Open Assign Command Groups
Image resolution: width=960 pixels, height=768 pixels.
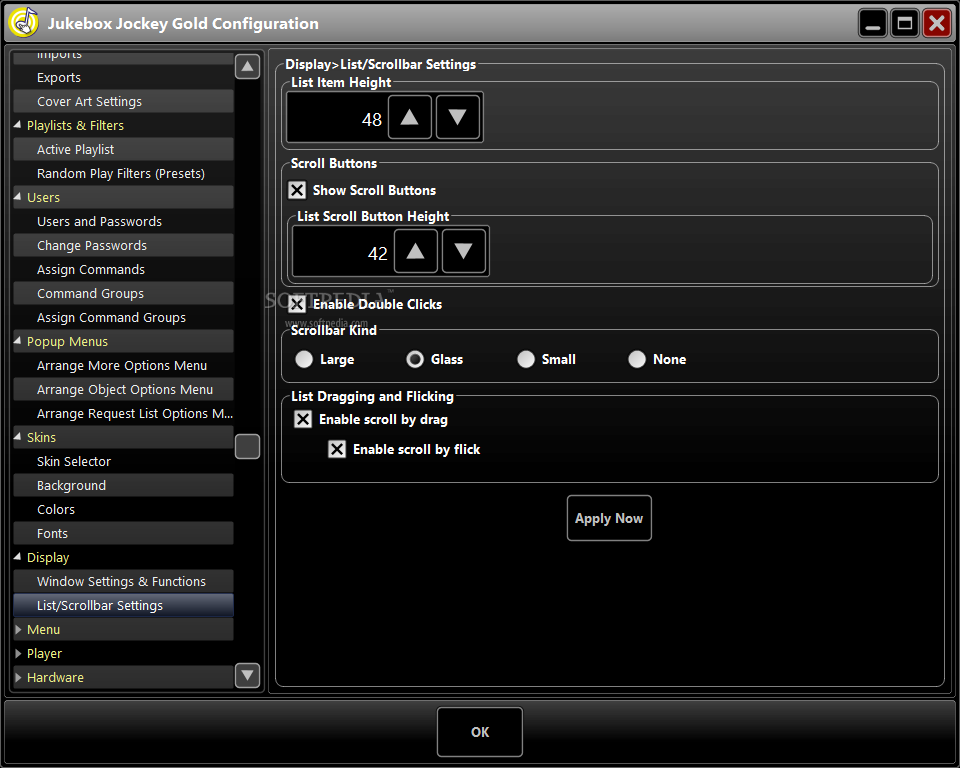point(123,317)
